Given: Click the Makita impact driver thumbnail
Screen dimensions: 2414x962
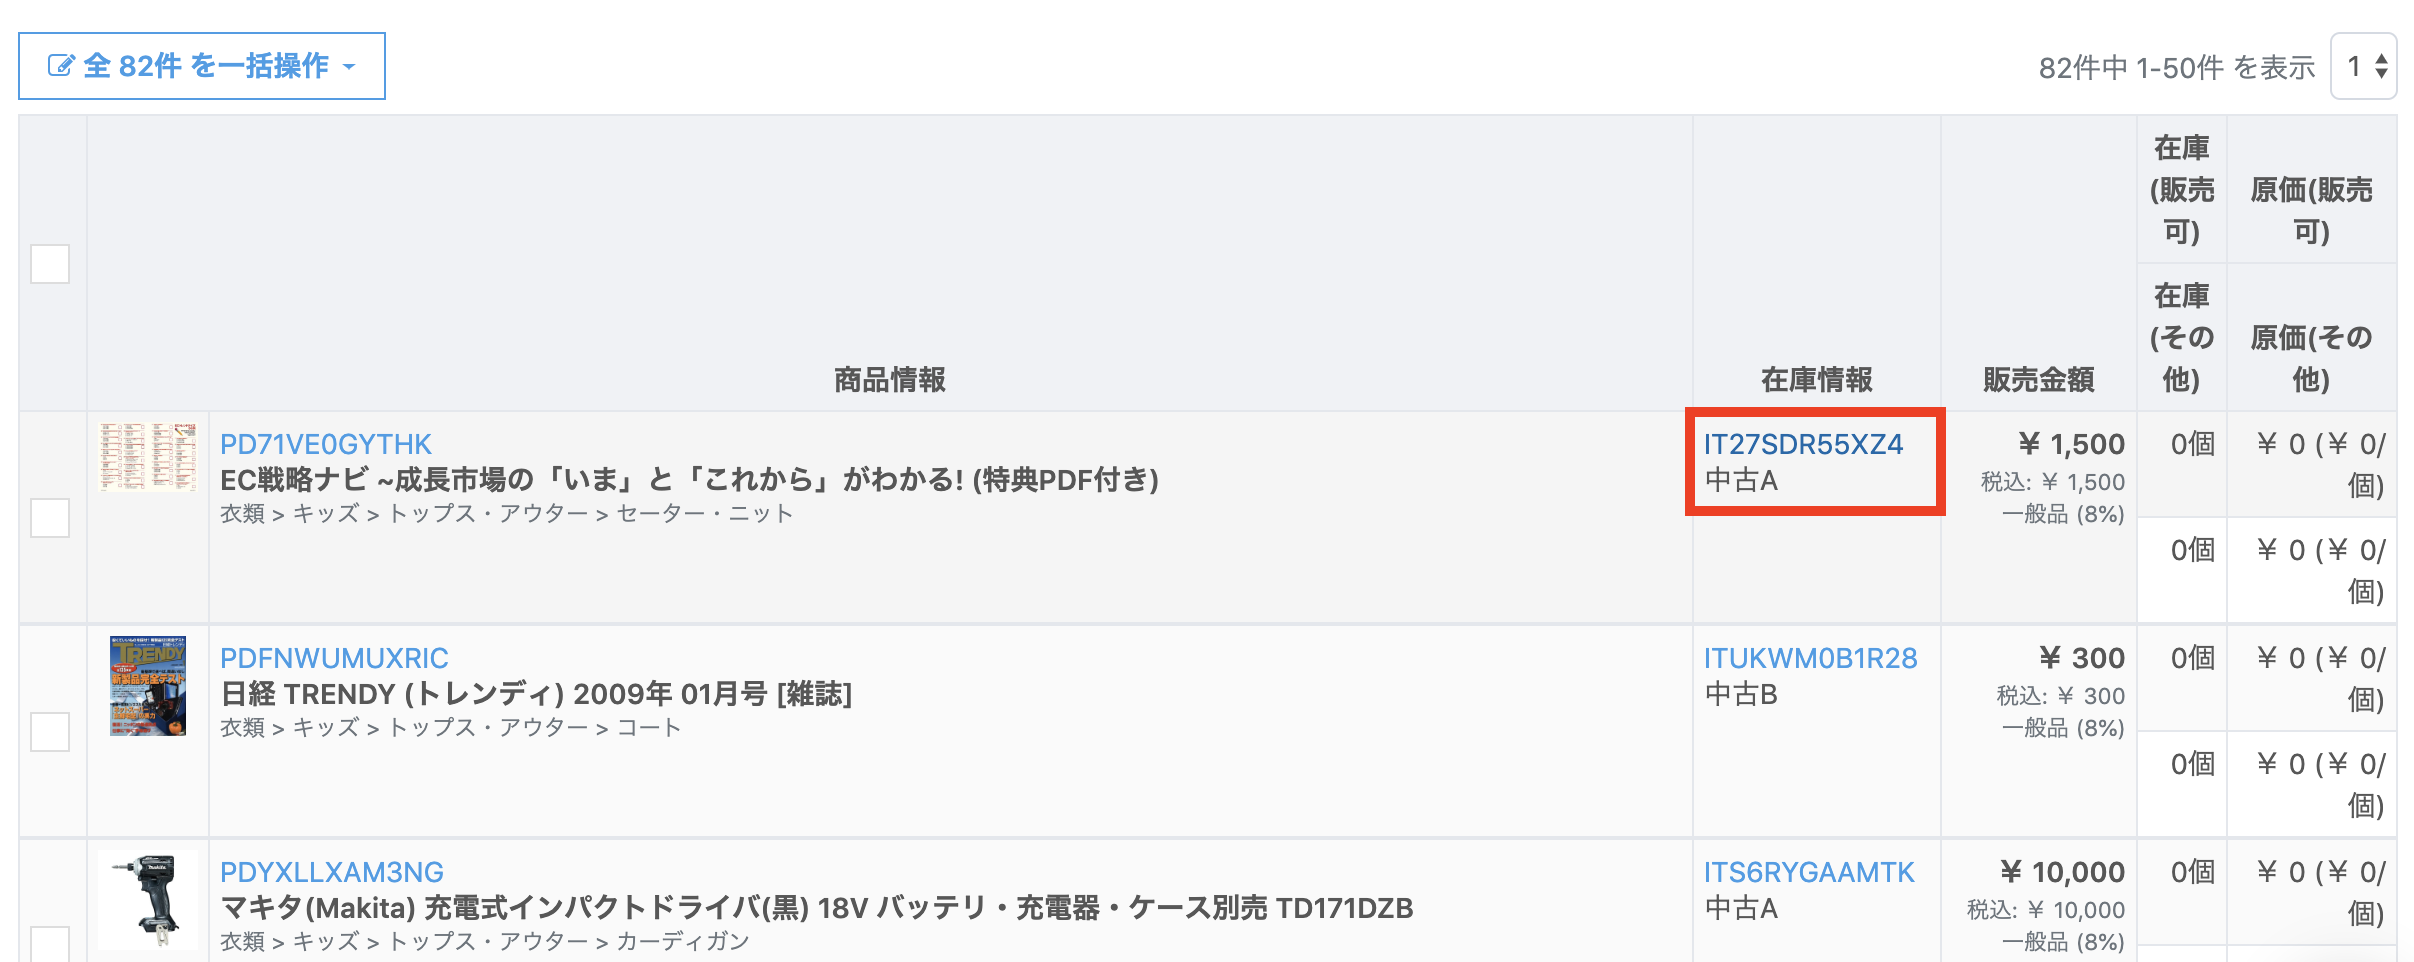Looking at the screenshot, I should [148, 900].
